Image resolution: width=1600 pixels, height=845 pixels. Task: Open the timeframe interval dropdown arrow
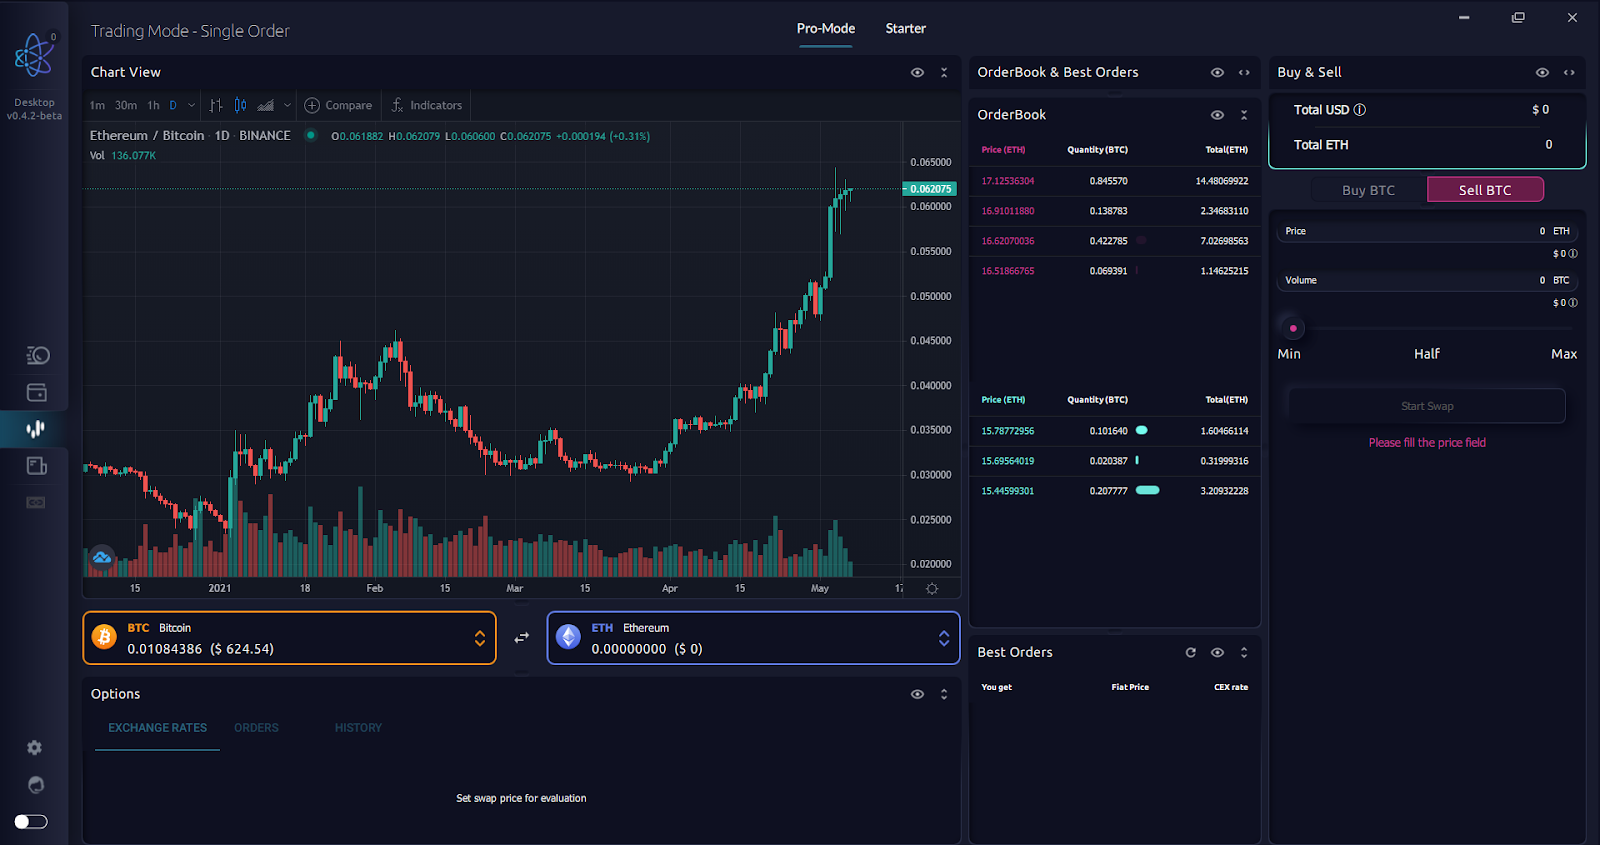tap(192, 105)
